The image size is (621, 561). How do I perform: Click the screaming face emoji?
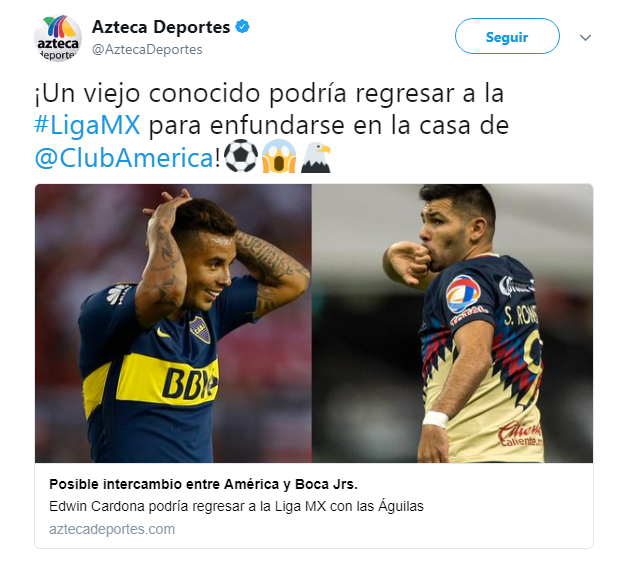point(279,156)
